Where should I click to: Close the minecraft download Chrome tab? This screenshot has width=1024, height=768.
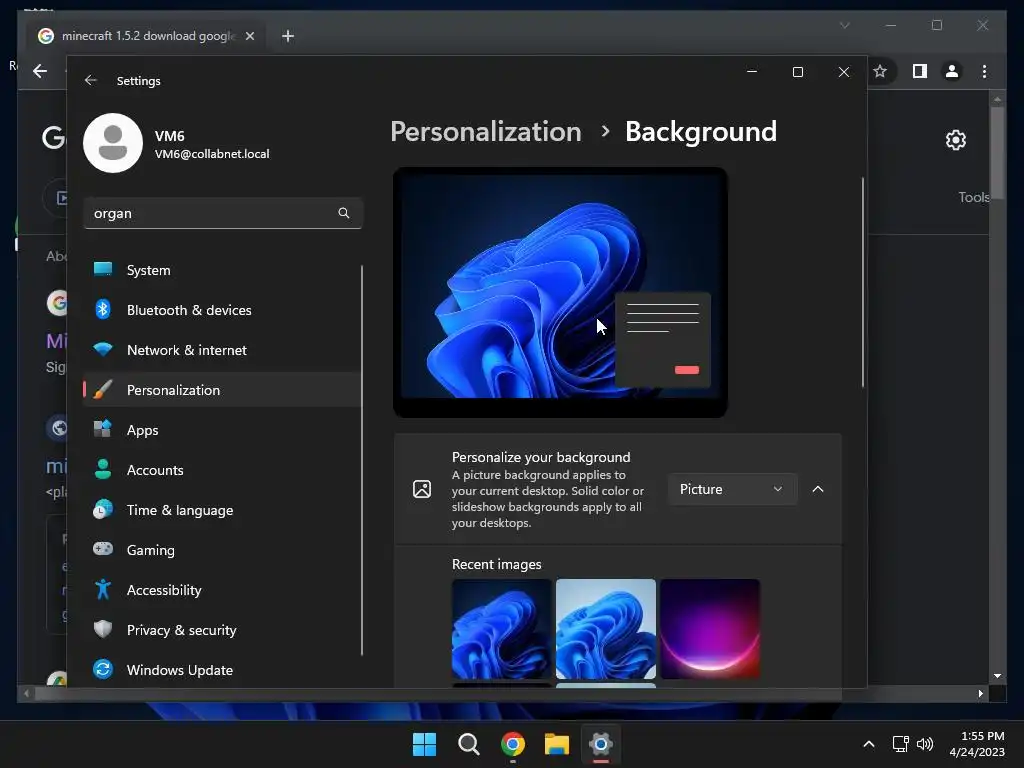(249, 36)
